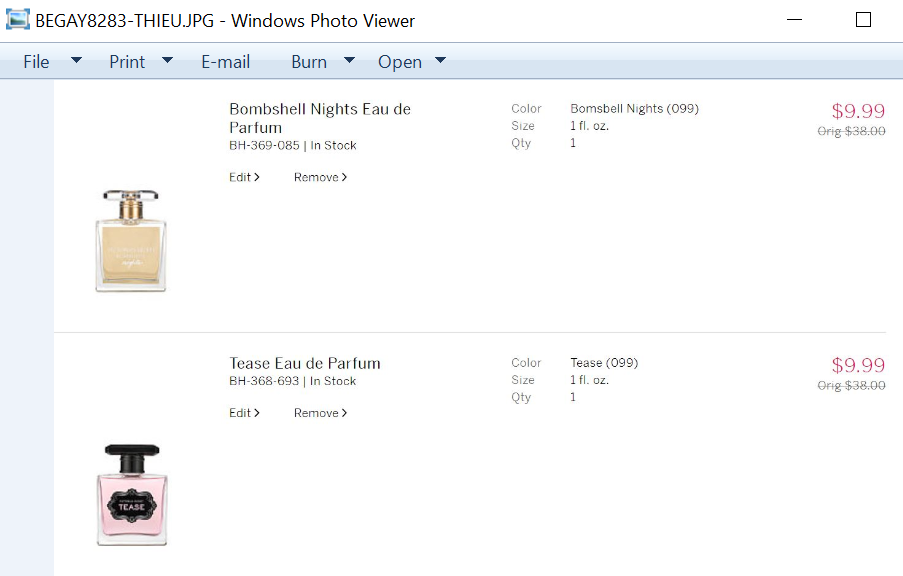Click Orig $38.00 beside Bombshell Nights
Viewport: 903px width, 576px height.
(852, 131)
